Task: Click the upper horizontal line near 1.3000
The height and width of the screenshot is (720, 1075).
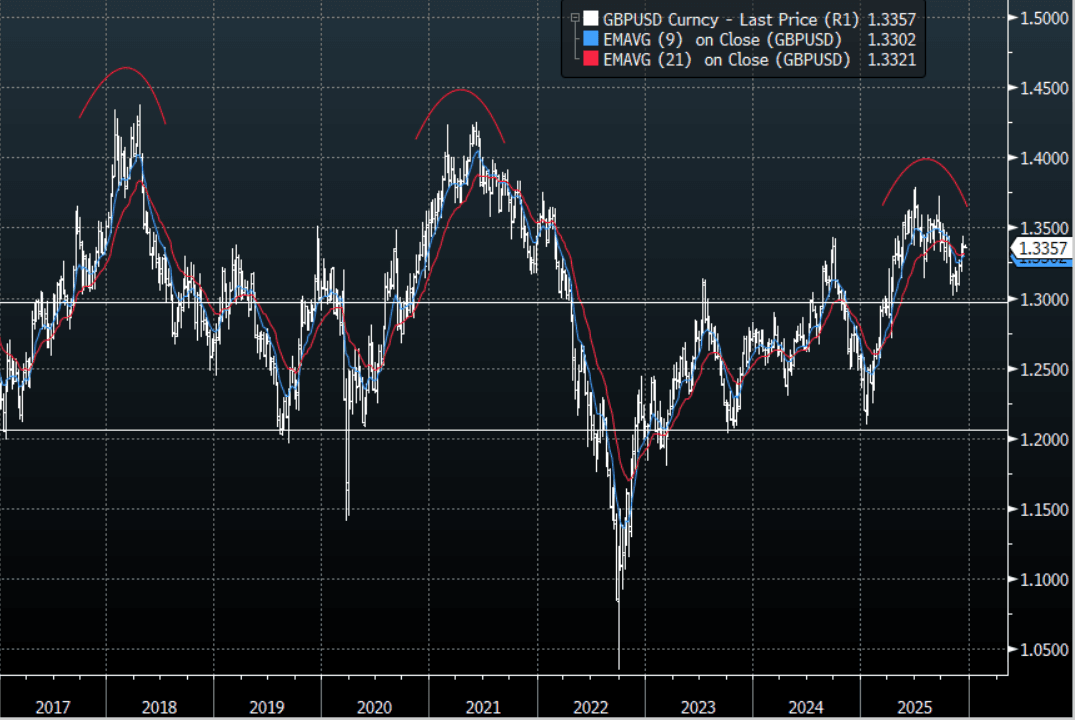Action: (500, 301)
